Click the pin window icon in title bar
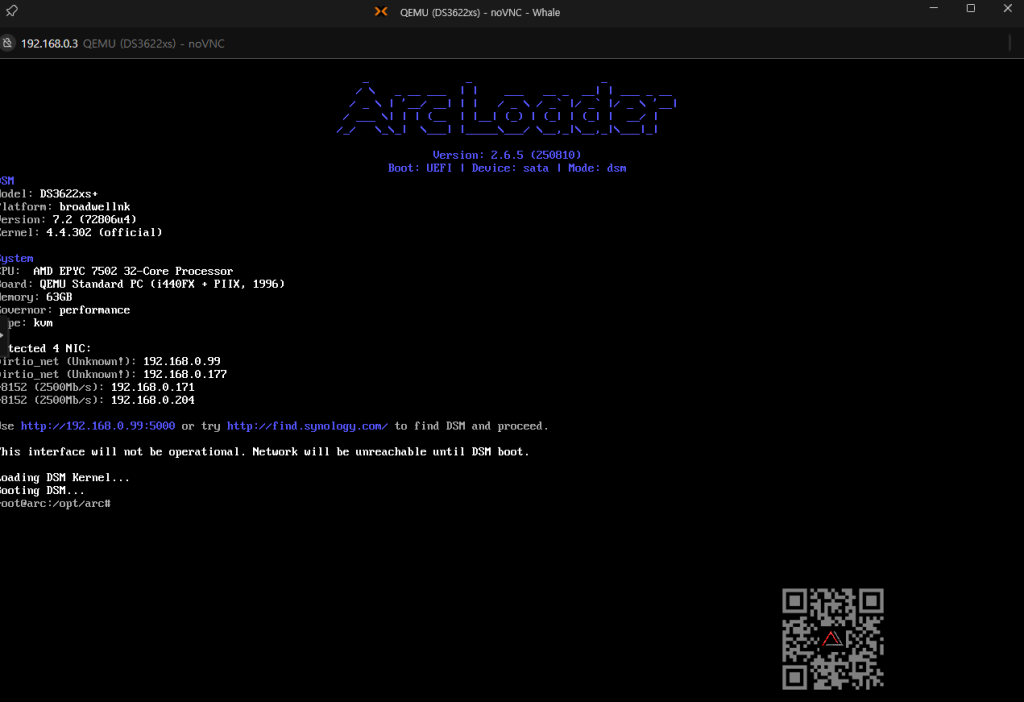1024x702 pixels. point(10,11)
